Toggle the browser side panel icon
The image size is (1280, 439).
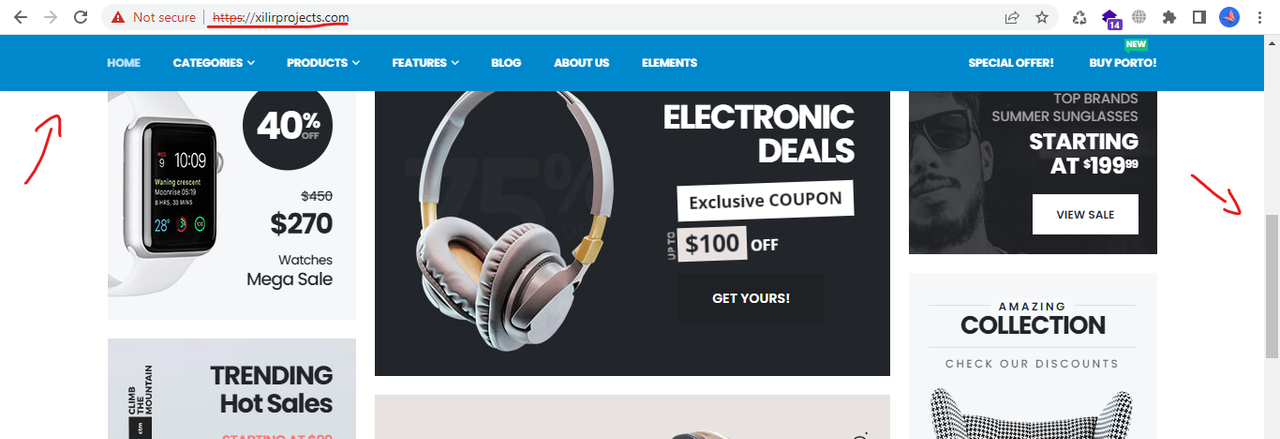pos(1199,17)
